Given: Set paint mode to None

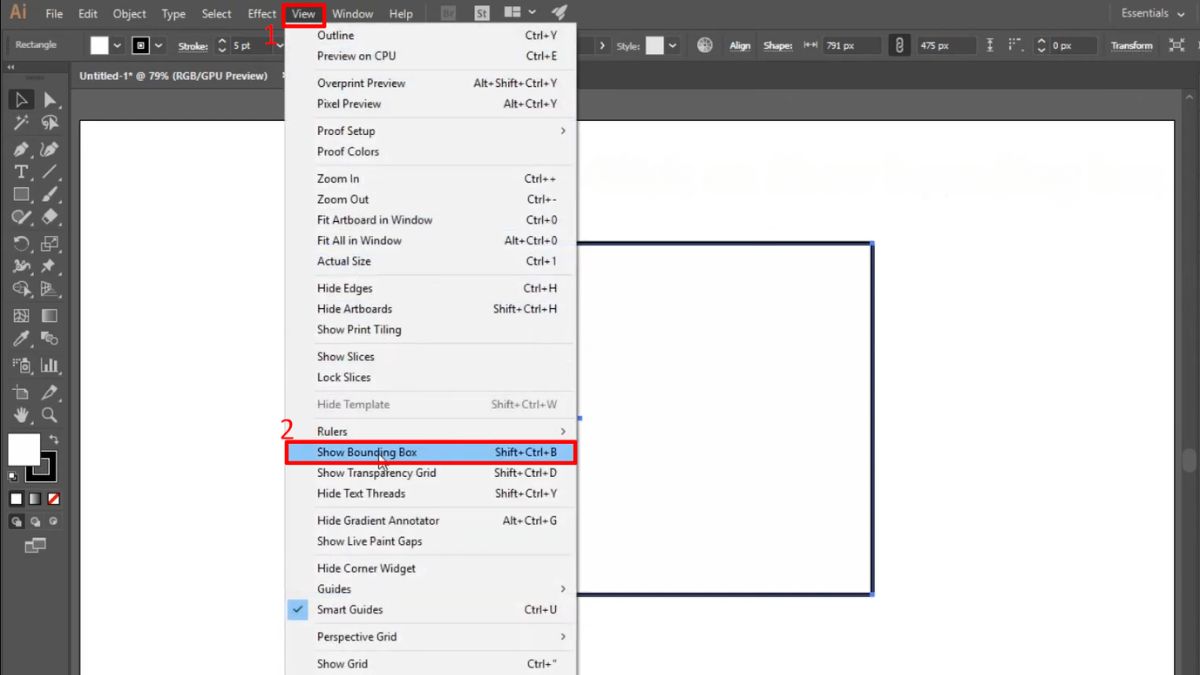Looking at the screenshot, I should coord(54,498).
